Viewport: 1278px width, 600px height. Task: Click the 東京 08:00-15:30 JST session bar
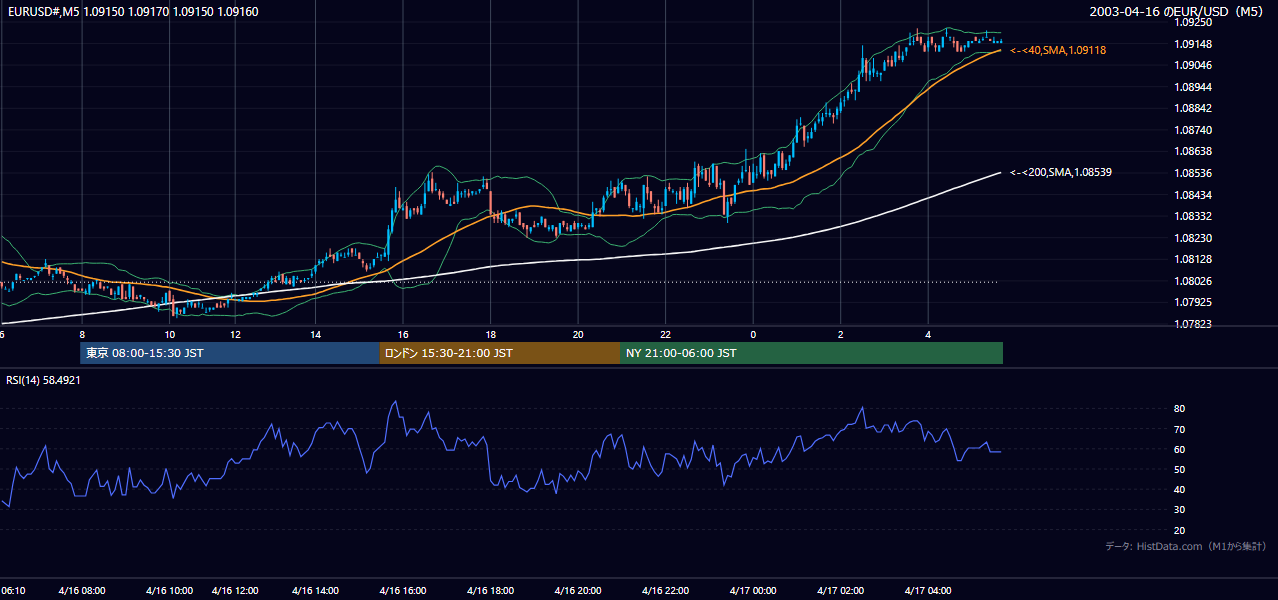(230, 353)
